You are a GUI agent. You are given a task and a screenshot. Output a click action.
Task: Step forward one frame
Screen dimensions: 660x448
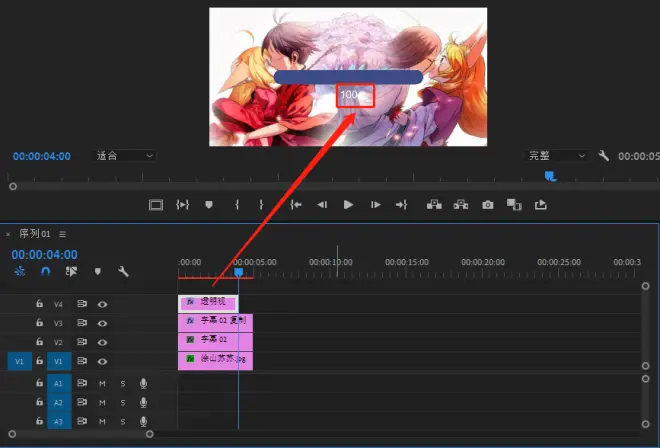tap(375, 205)
